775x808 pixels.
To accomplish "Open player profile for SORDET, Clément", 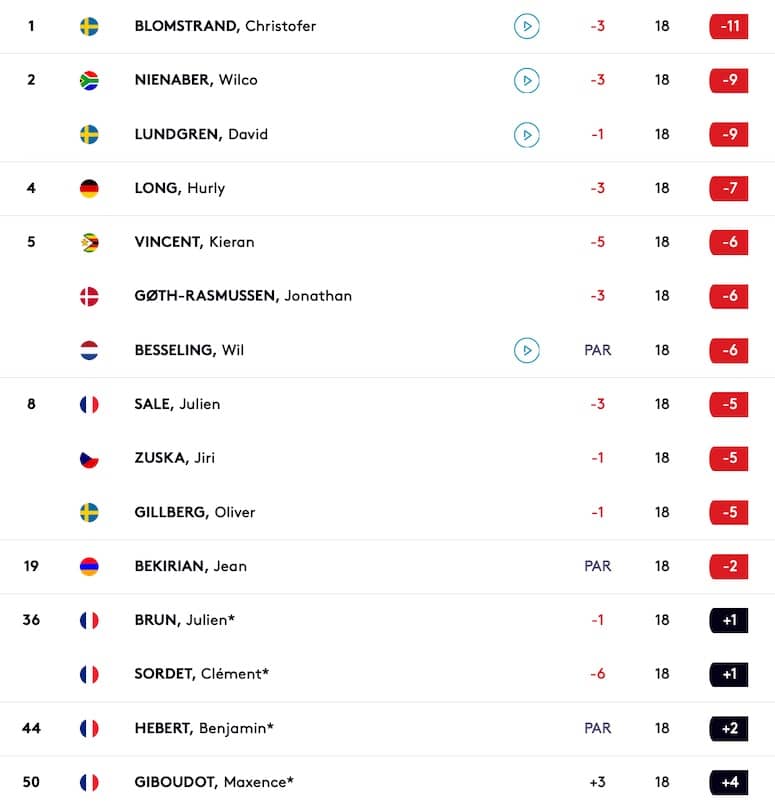I will tap(201, 674).
